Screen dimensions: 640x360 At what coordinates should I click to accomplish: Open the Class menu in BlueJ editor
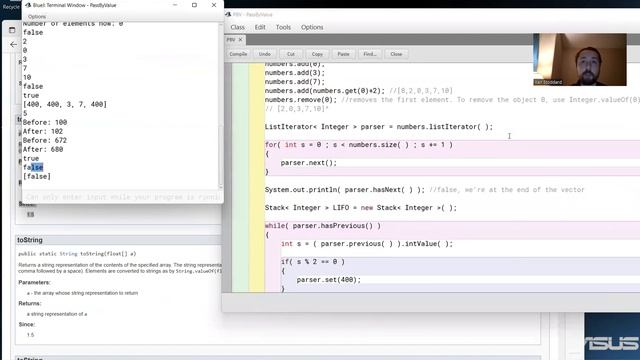tap(237, 27)
